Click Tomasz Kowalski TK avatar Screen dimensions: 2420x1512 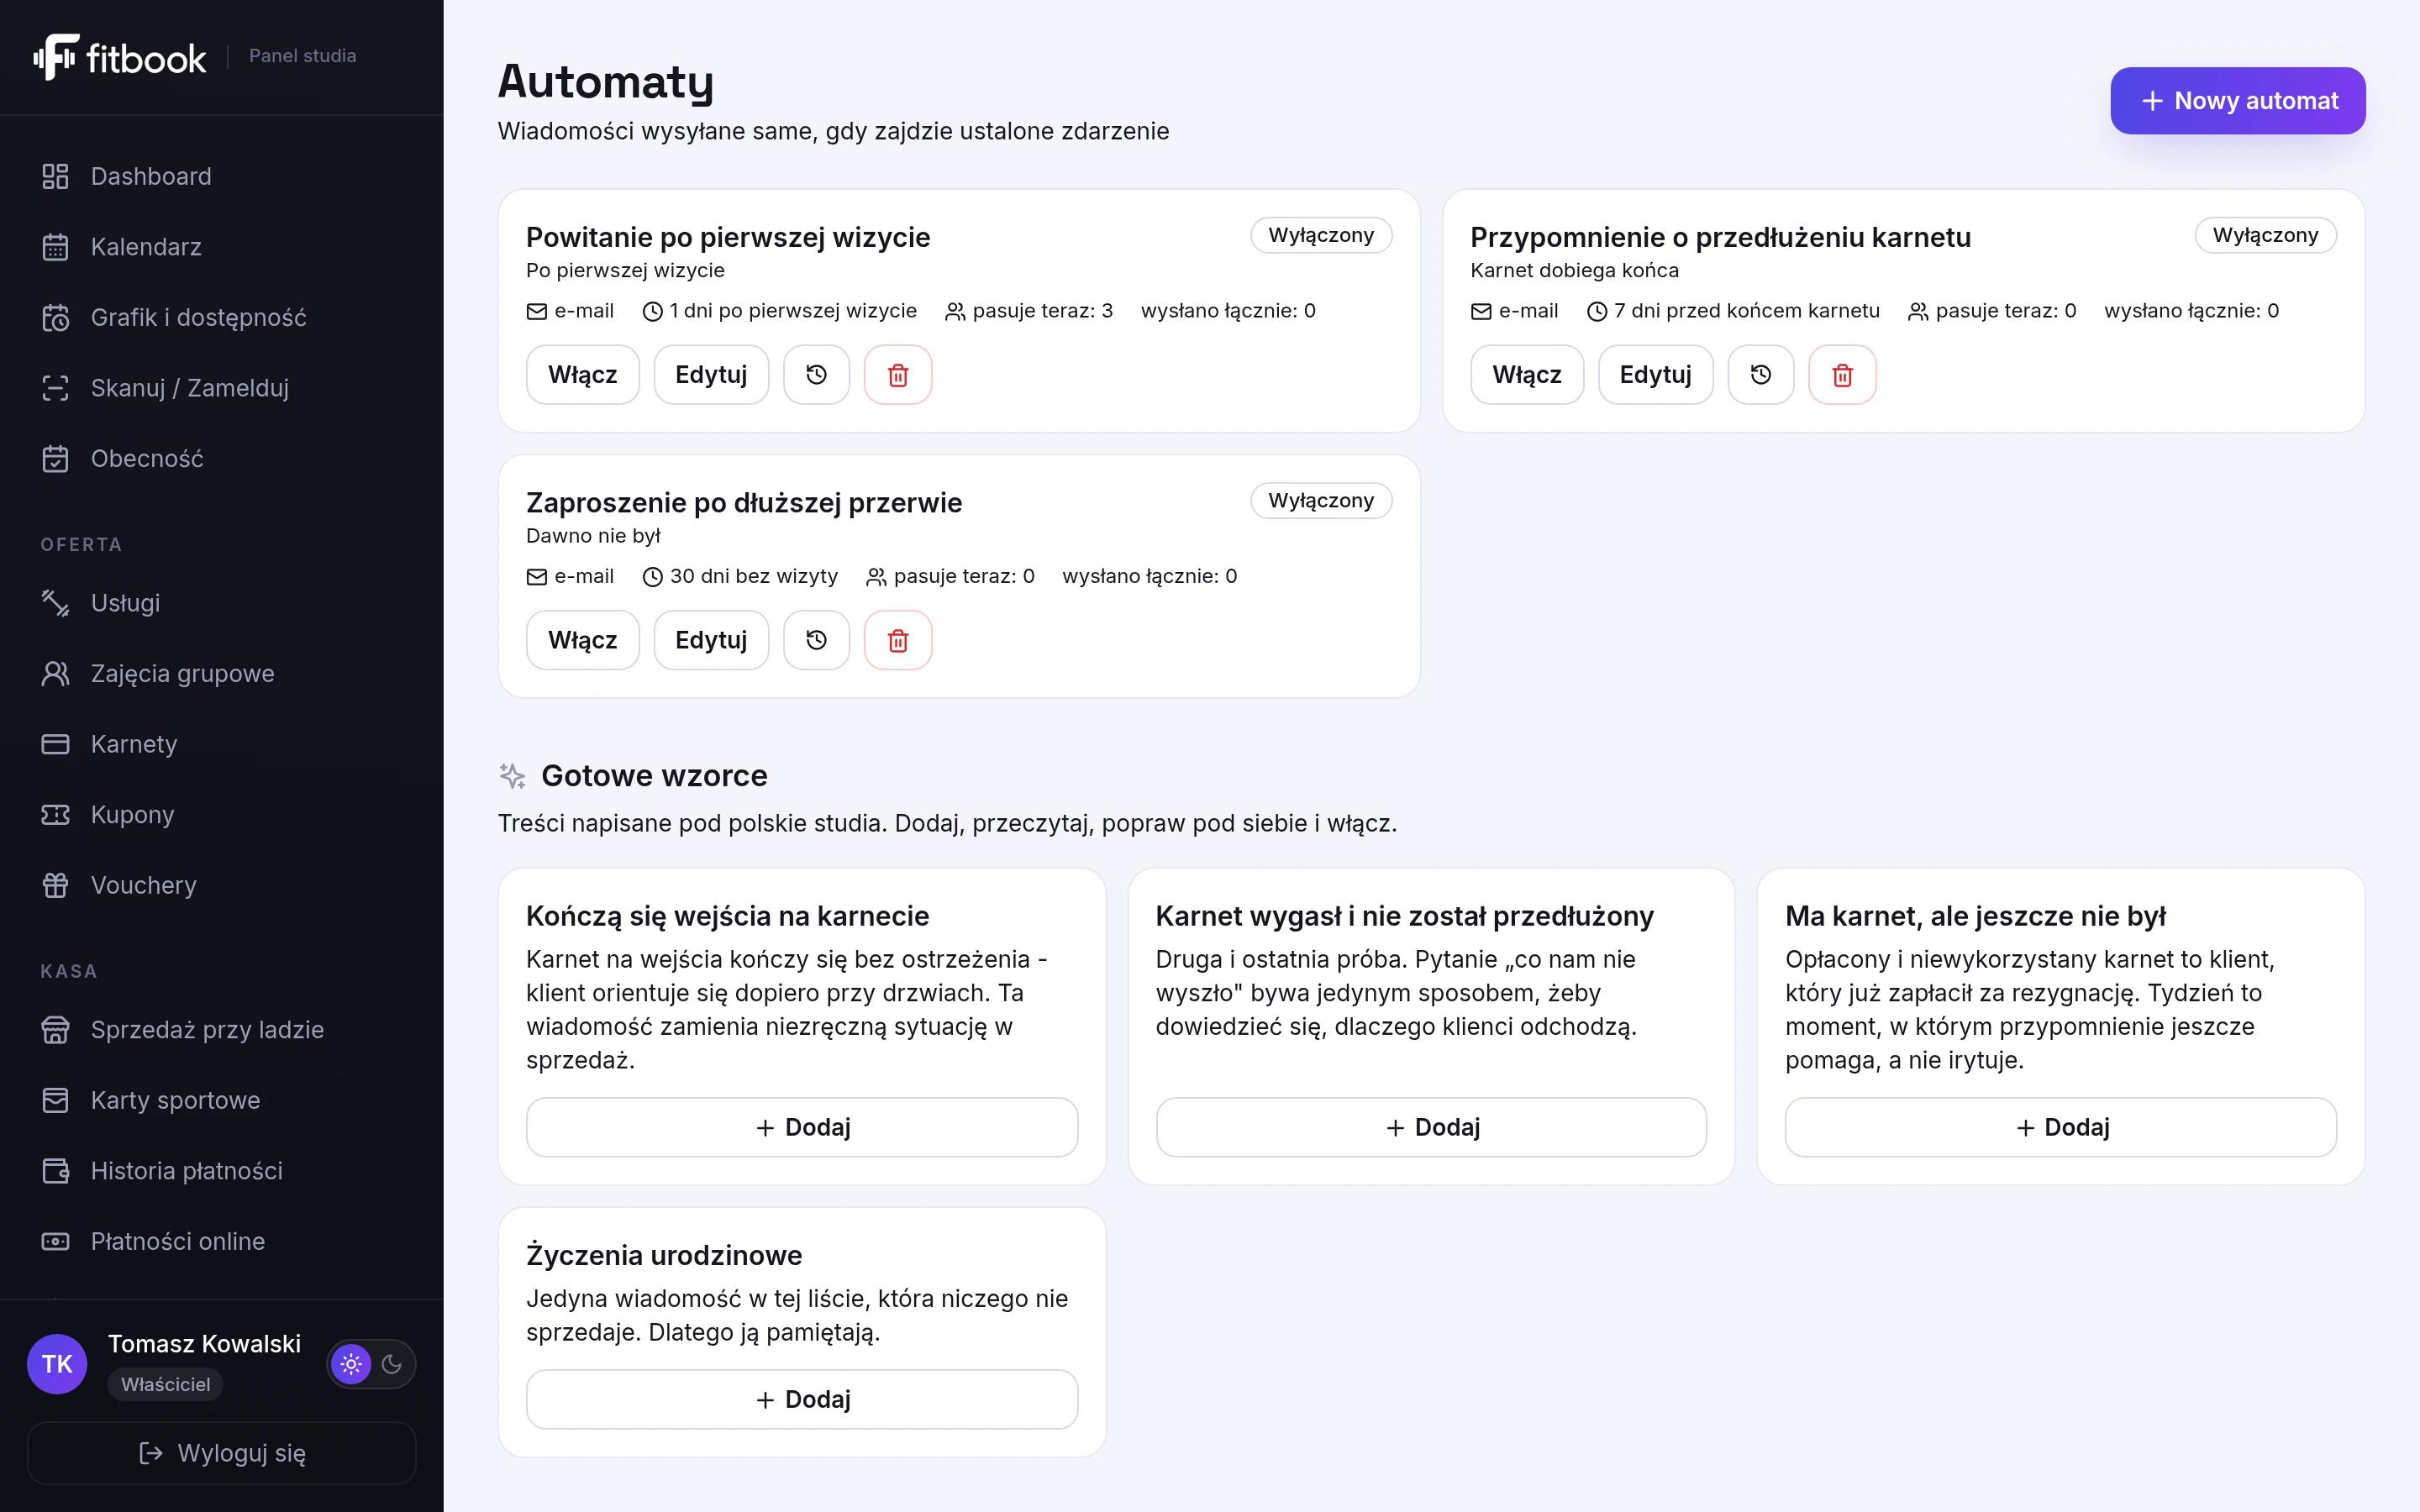(57, 1364)
